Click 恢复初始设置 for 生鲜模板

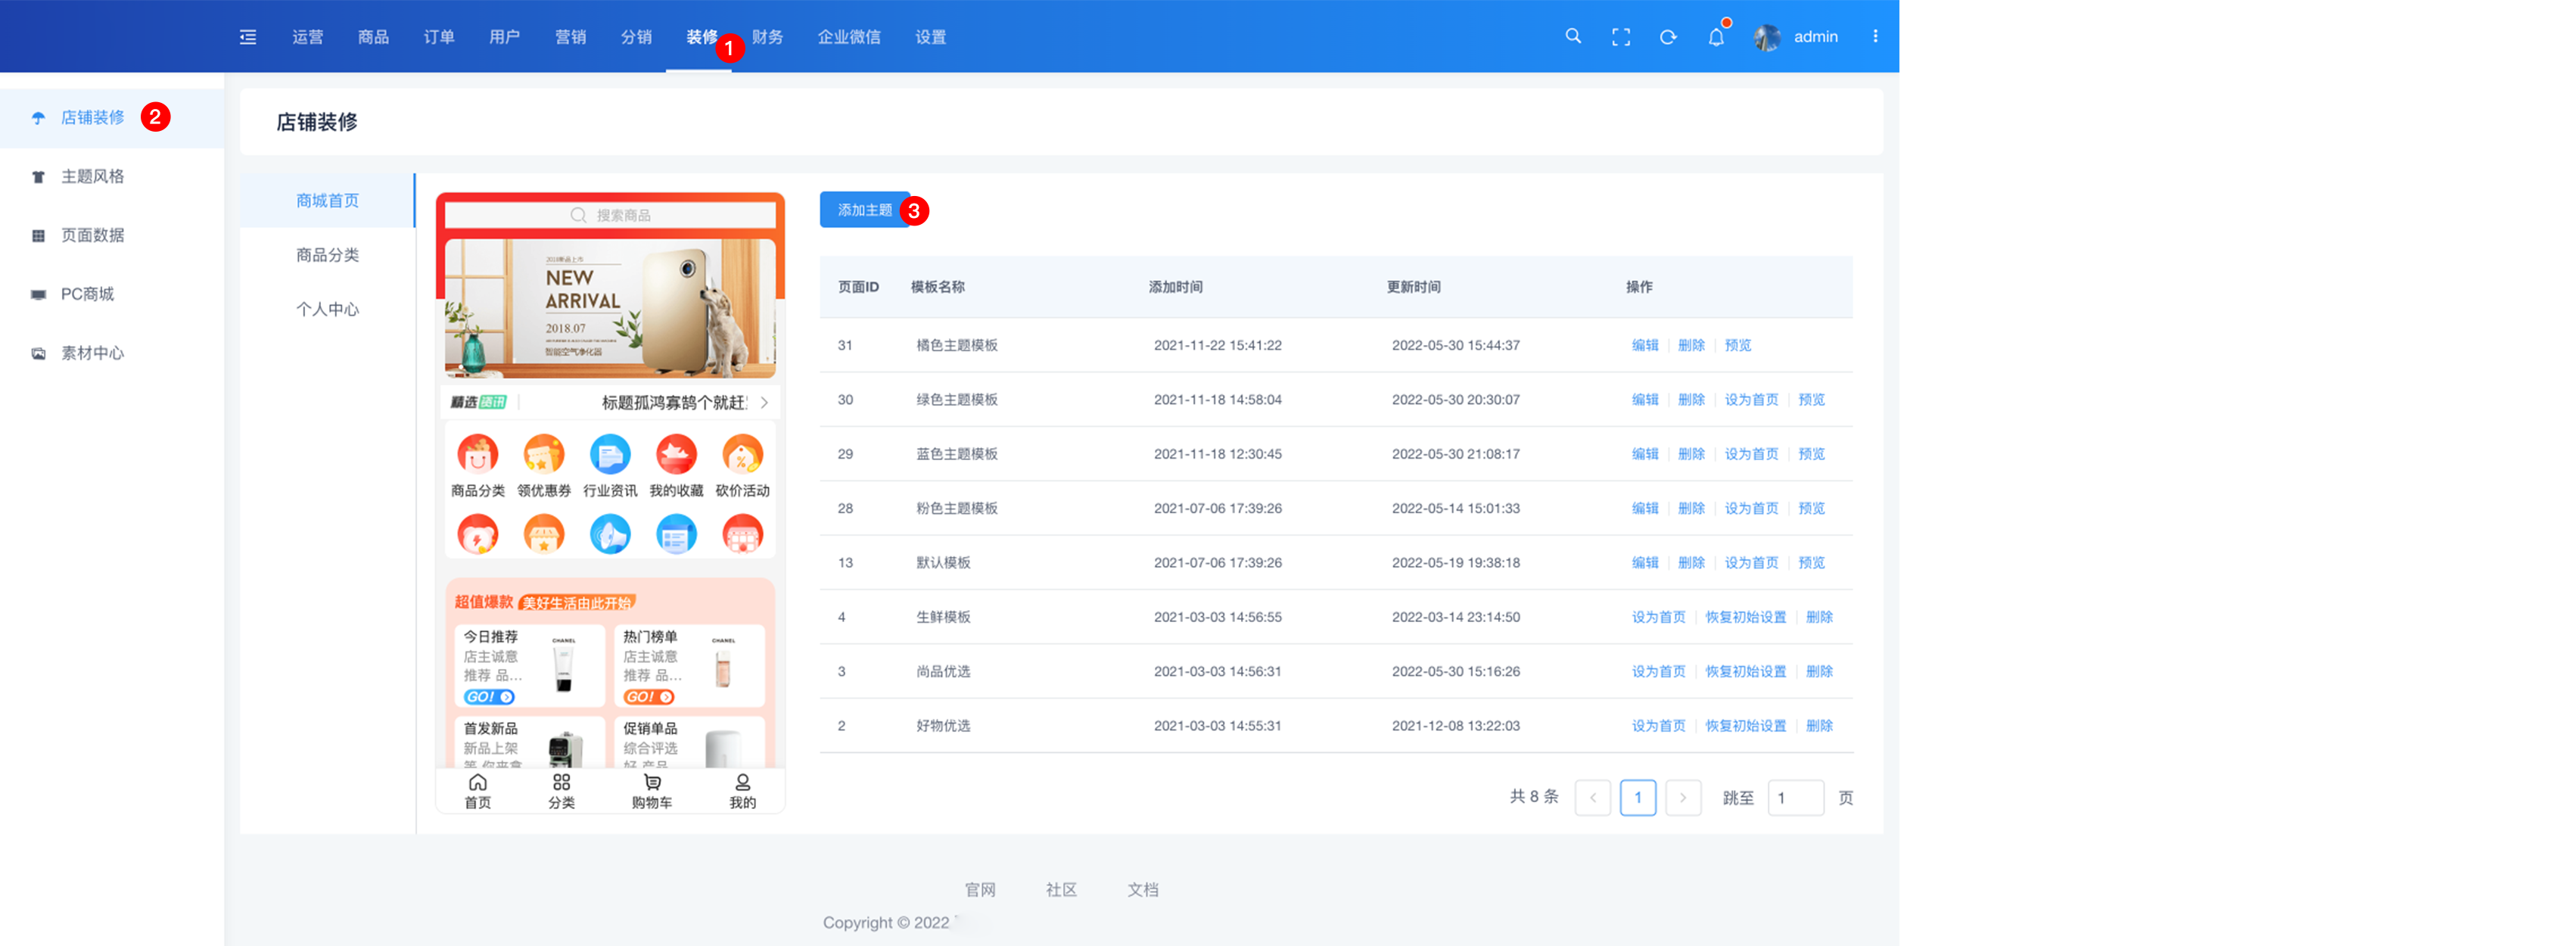1744,617
